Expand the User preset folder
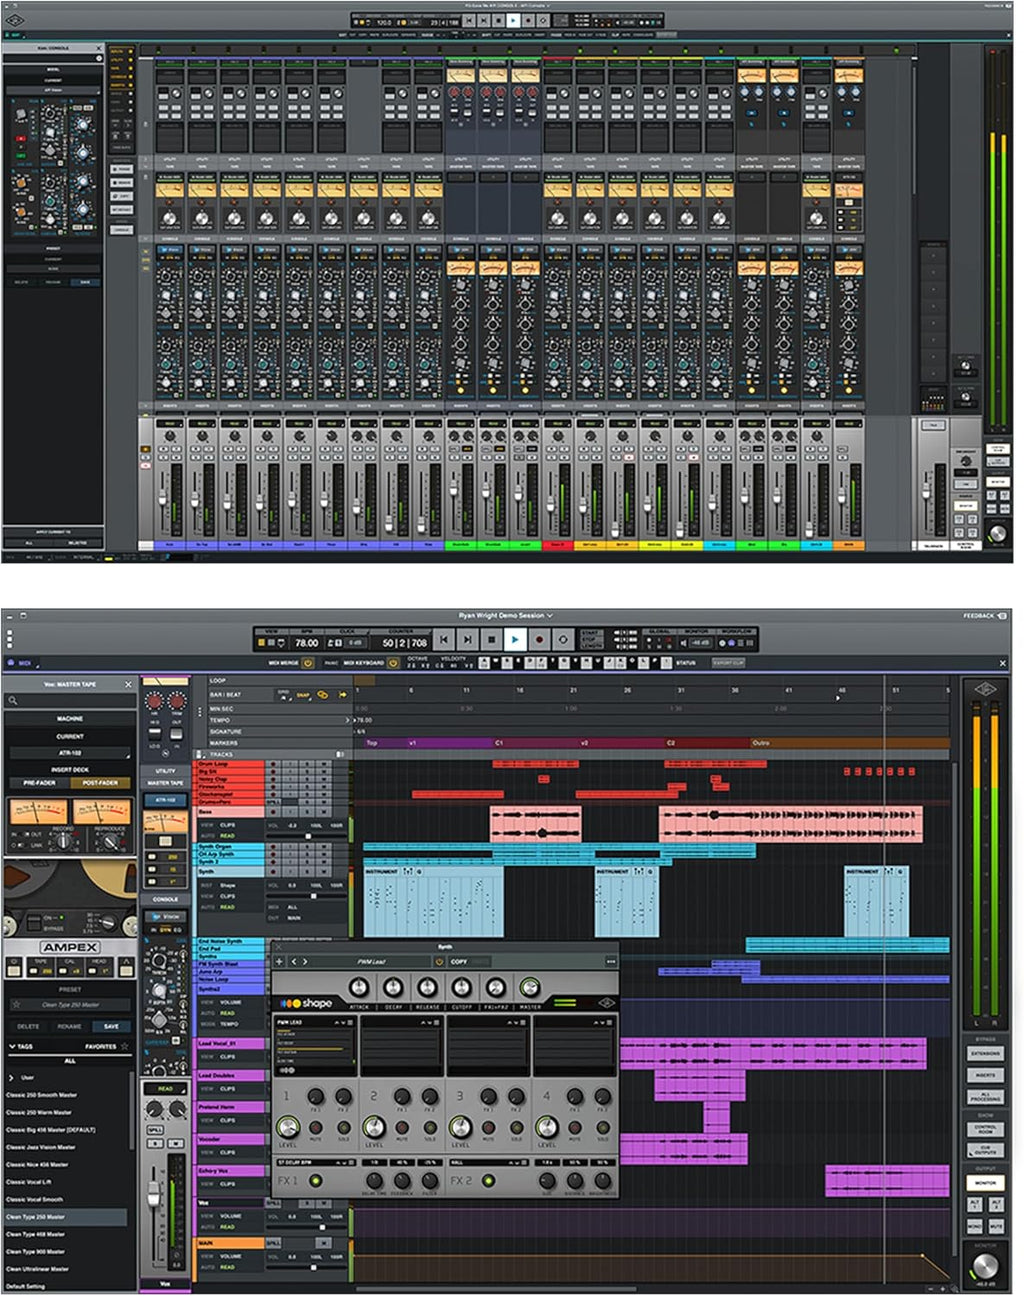Screen dimensions: 1024x1296 (11, 1078)
